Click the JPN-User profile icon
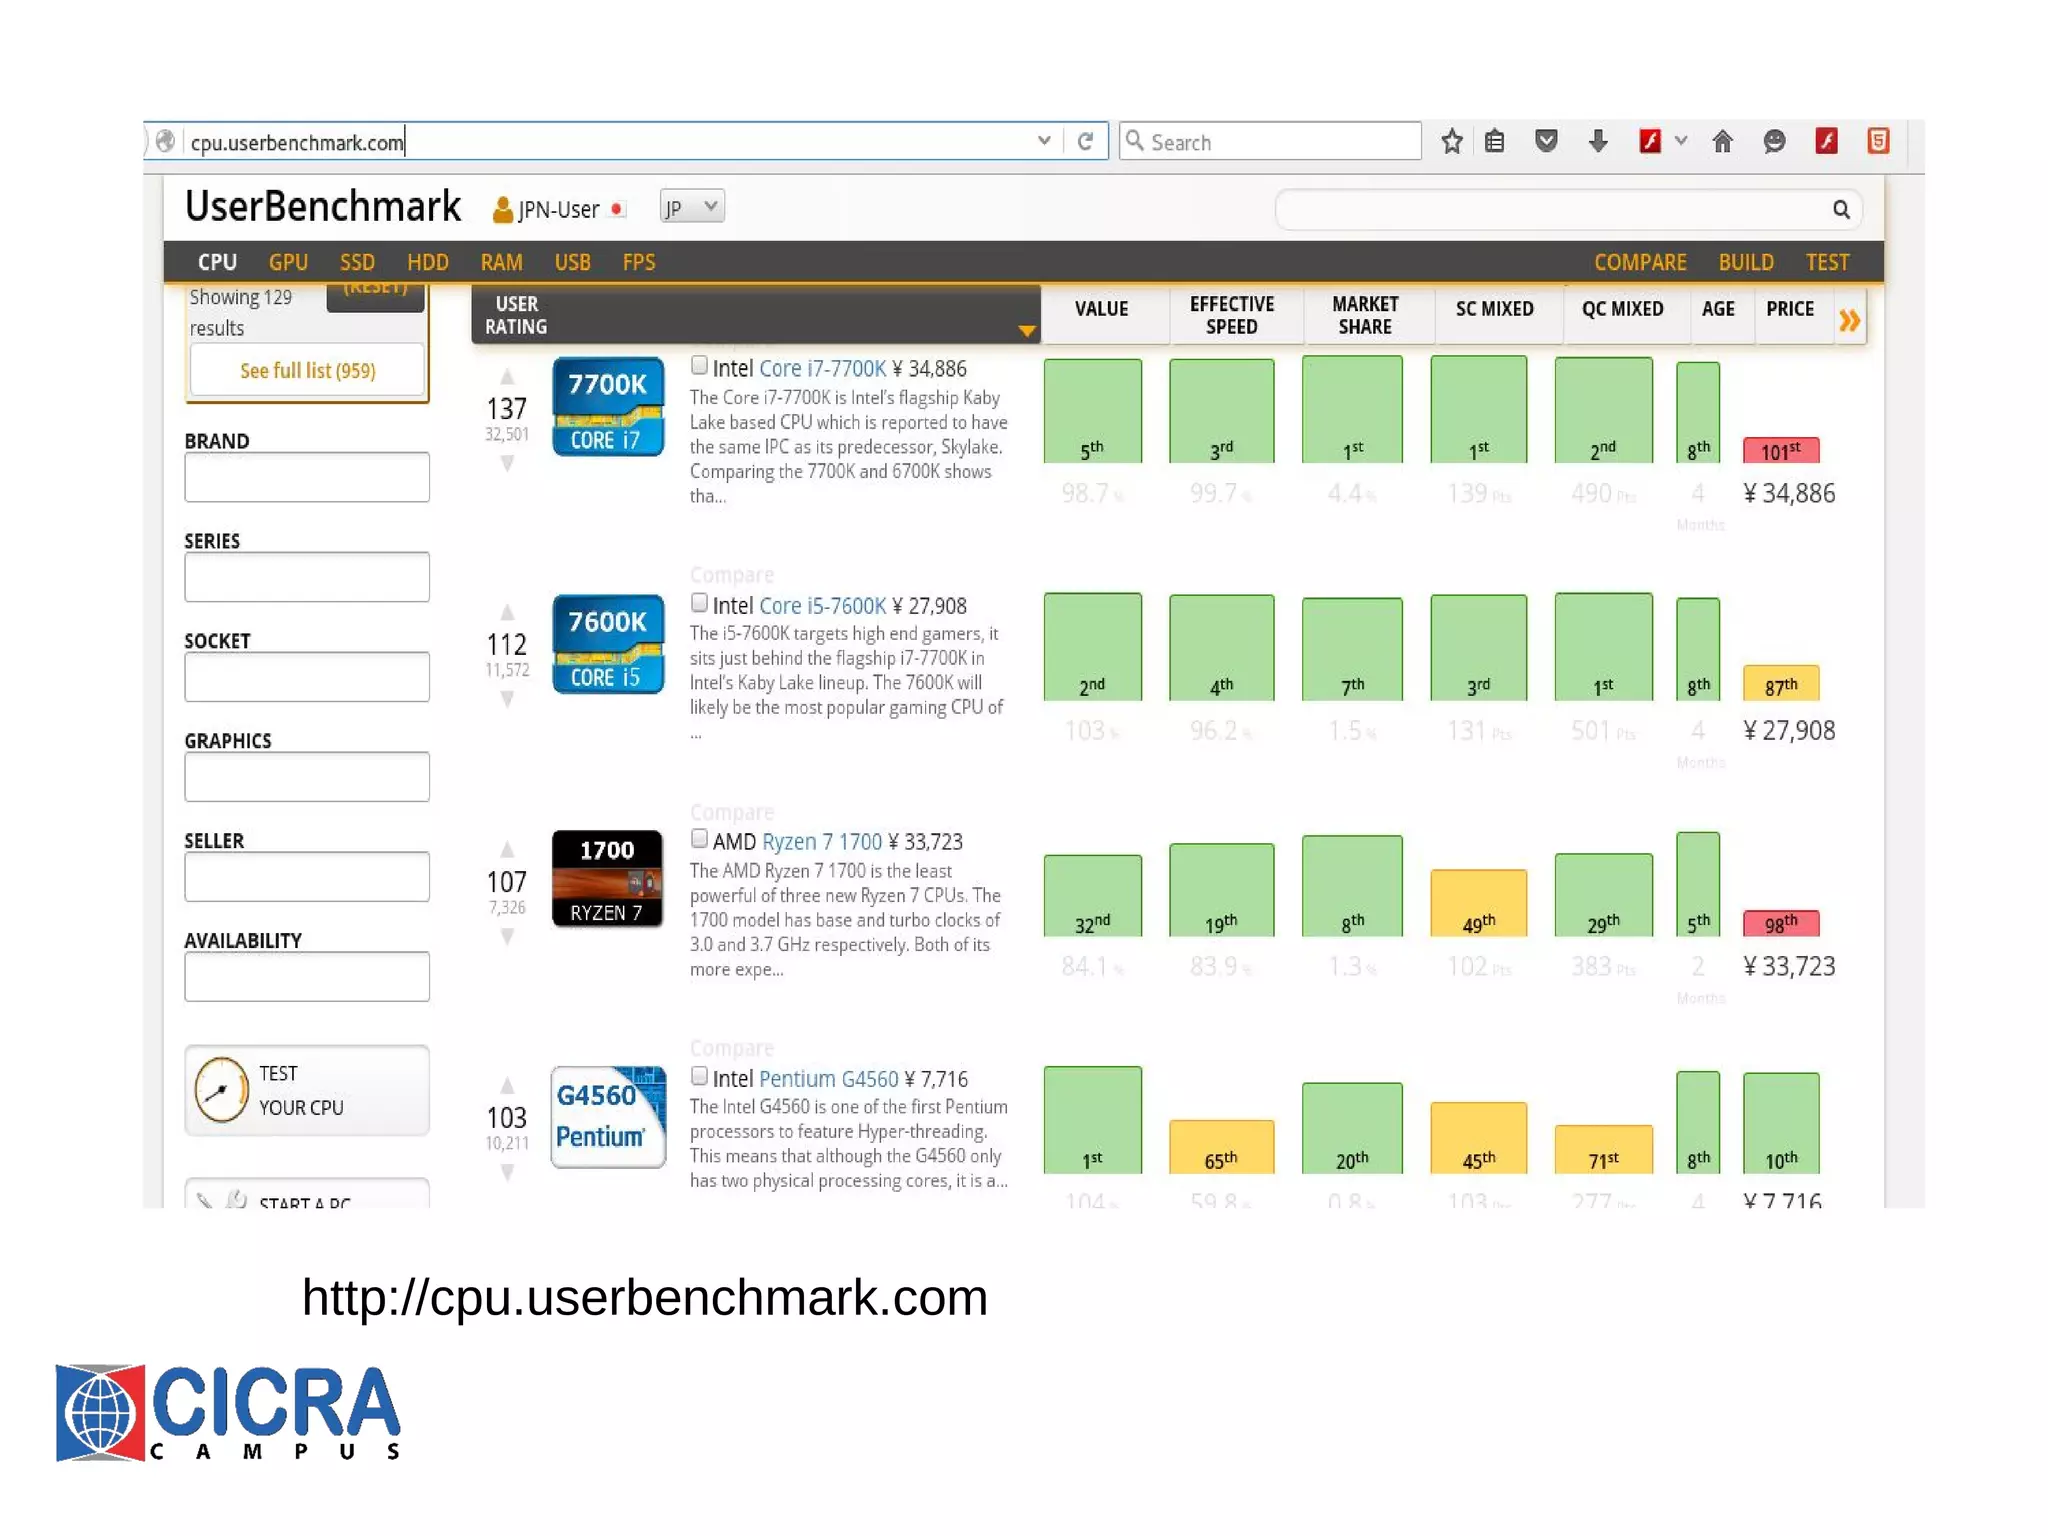The width and height of the screenshot is (2048, 1536). click(503, 209)
